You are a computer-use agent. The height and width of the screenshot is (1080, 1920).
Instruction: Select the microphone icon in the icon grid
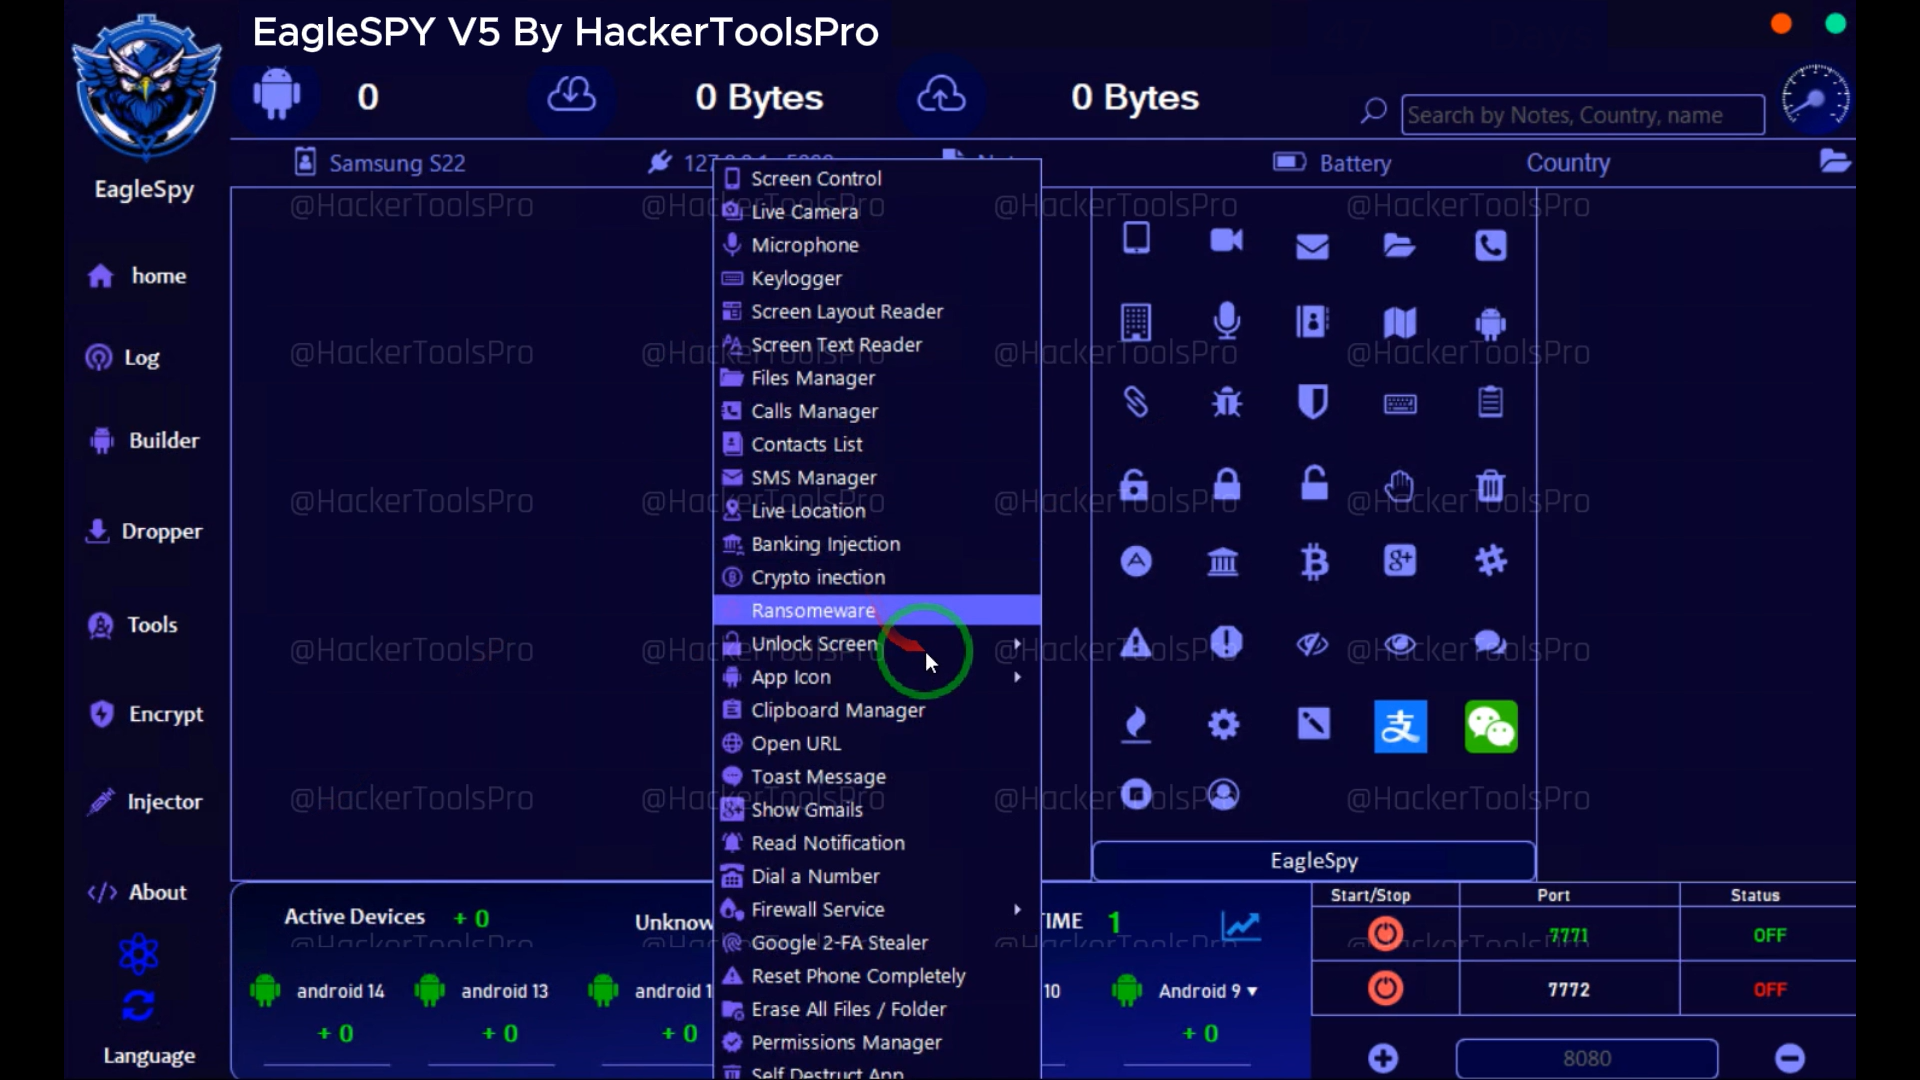point(1226,321)
